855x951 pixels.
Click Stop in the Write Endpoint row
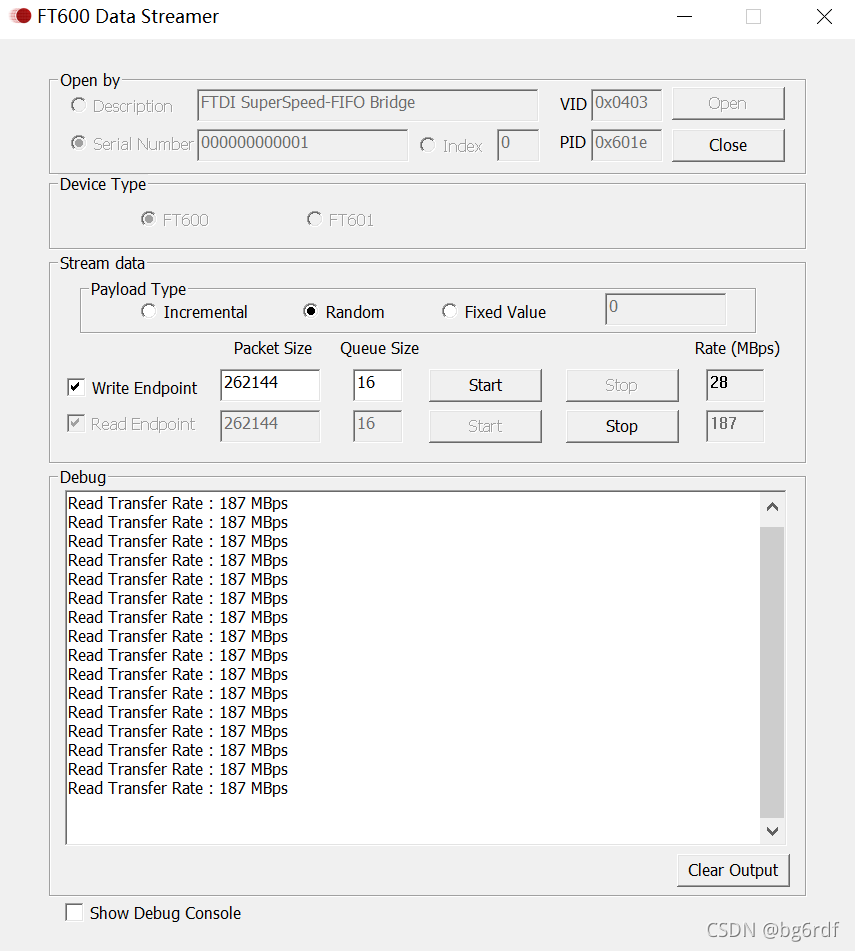(x=622, y=385)
